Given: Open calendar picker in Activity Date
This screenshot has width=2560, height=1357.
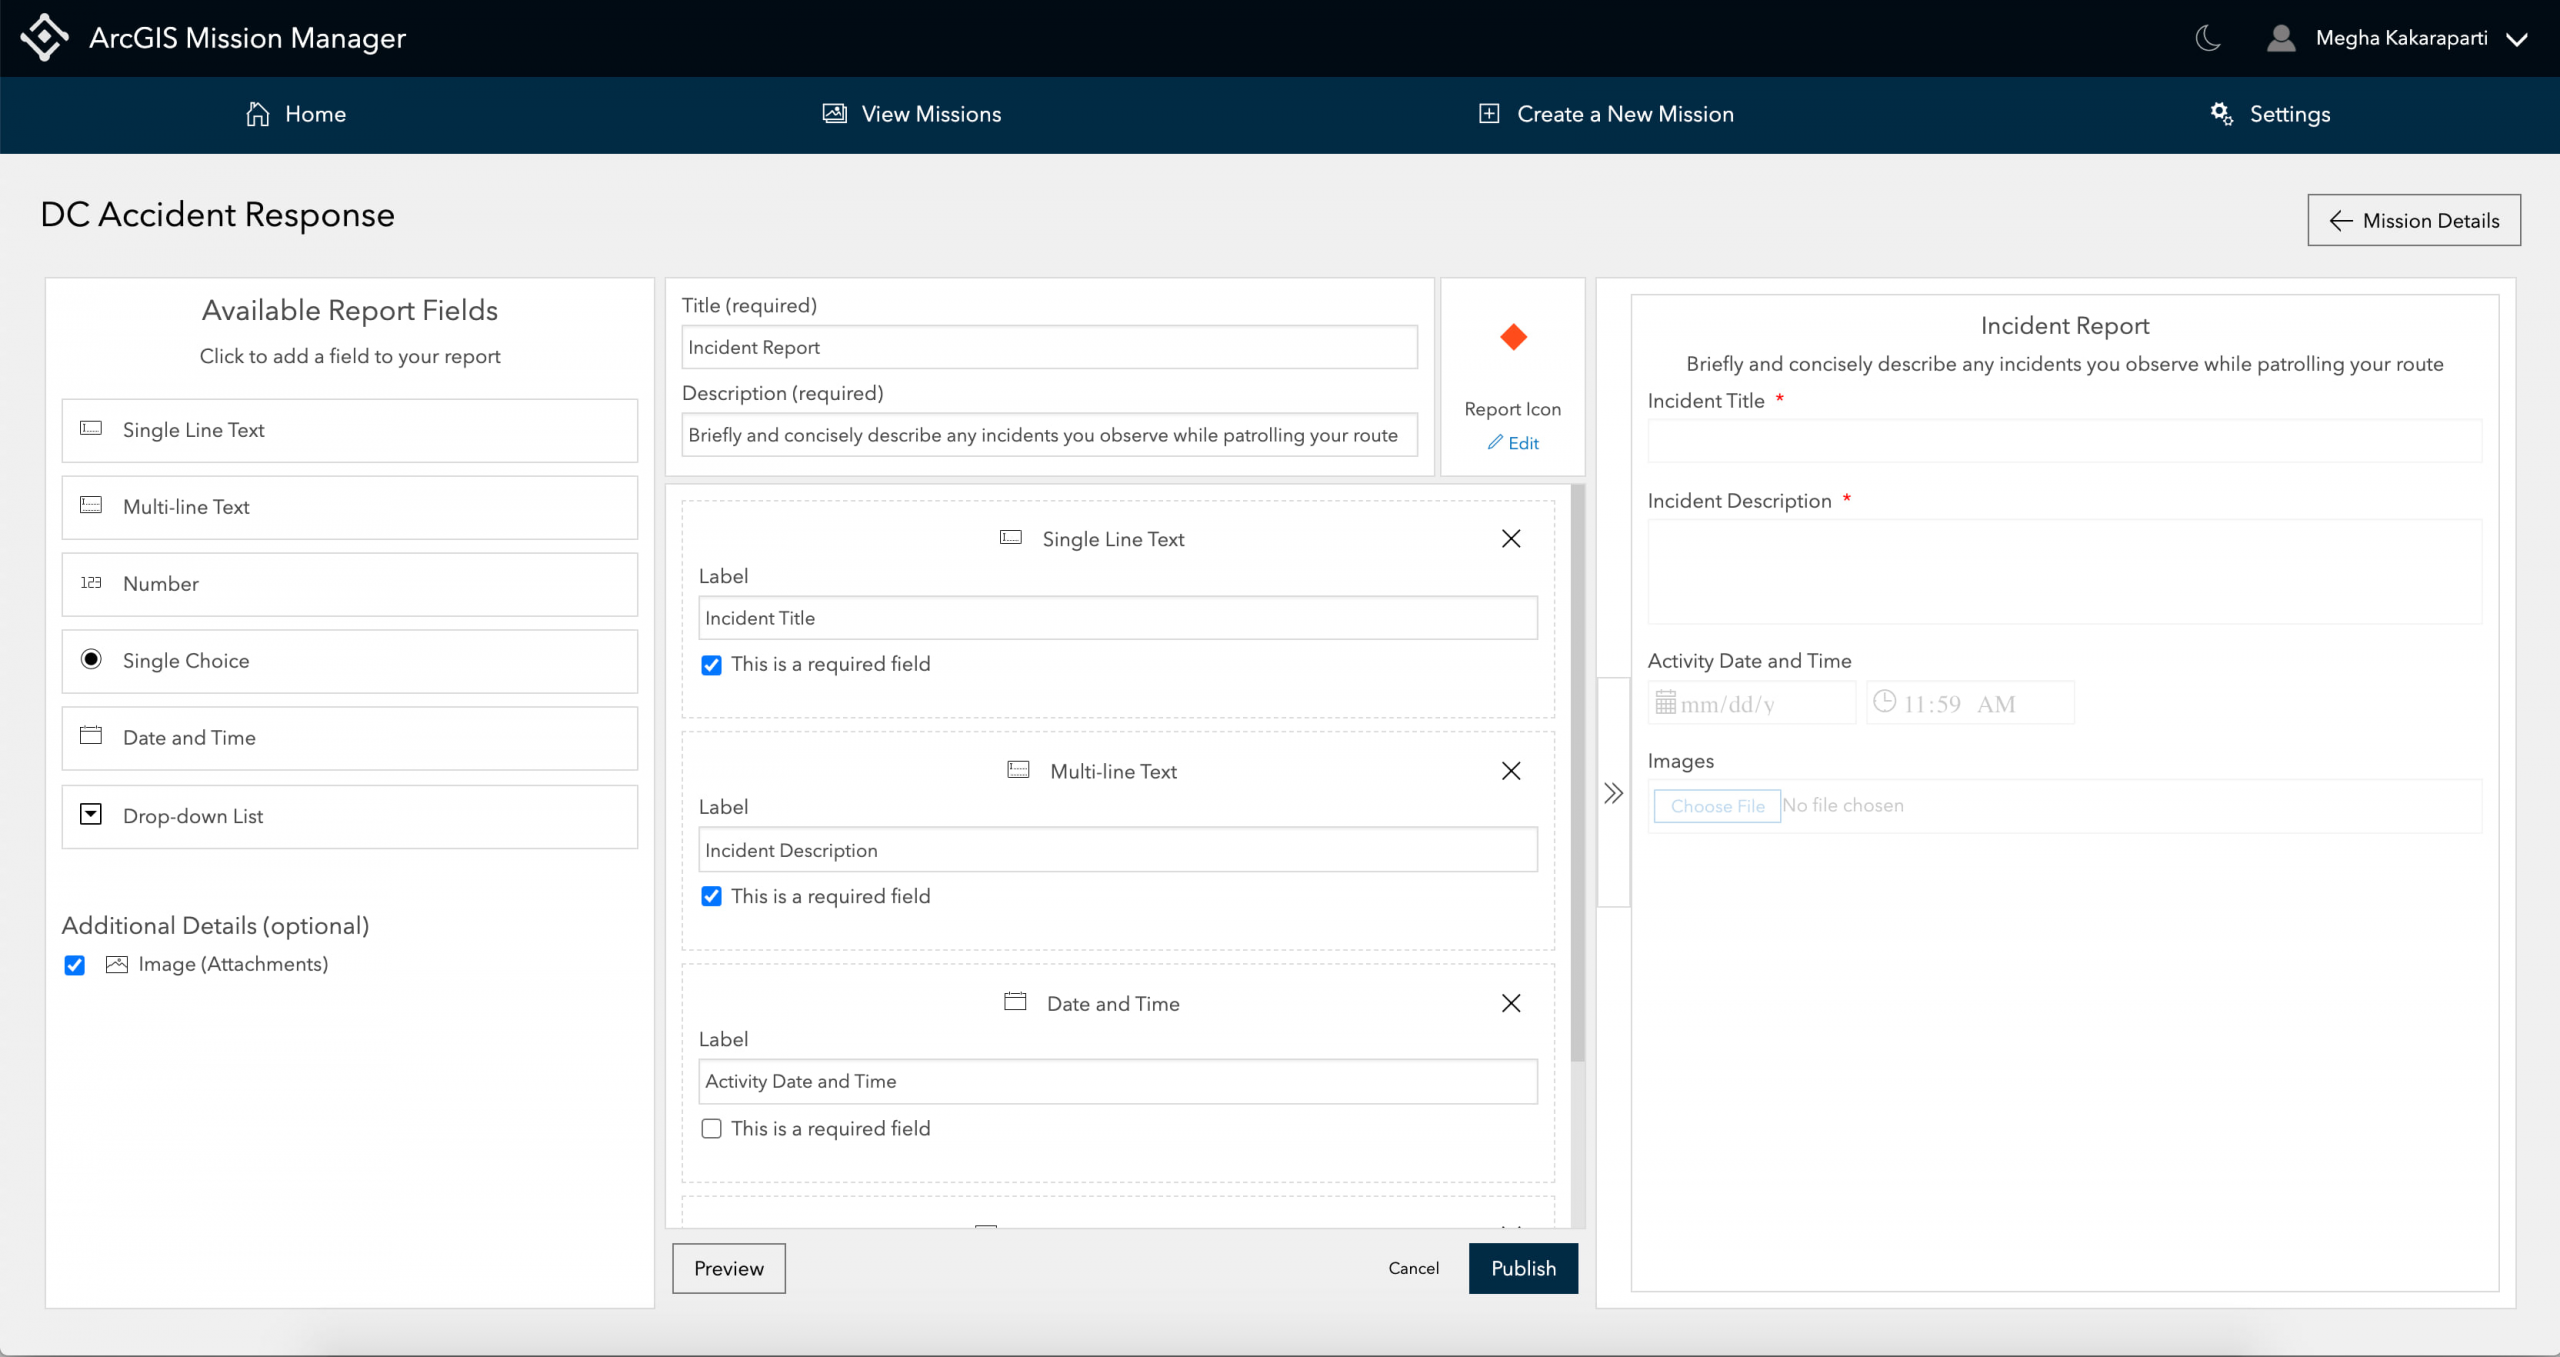Looking at the screenshot, I should [x=1665, y=703].
